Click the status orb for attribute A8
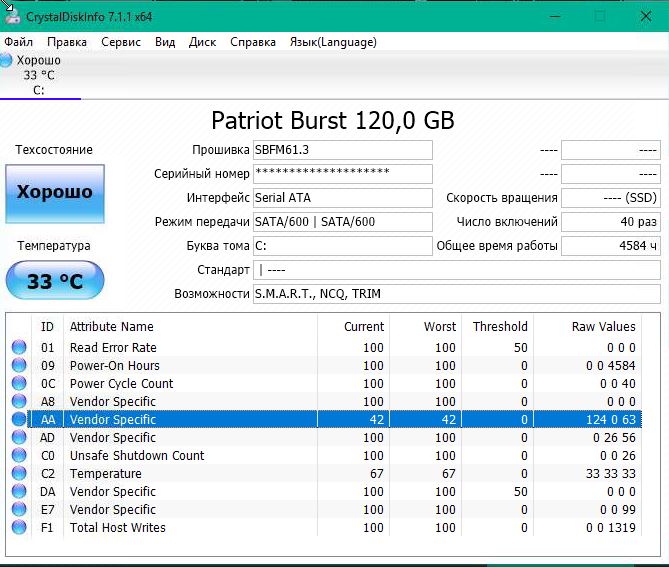The image size is (669, 567). pyautogui.click(x=19, y=401)
